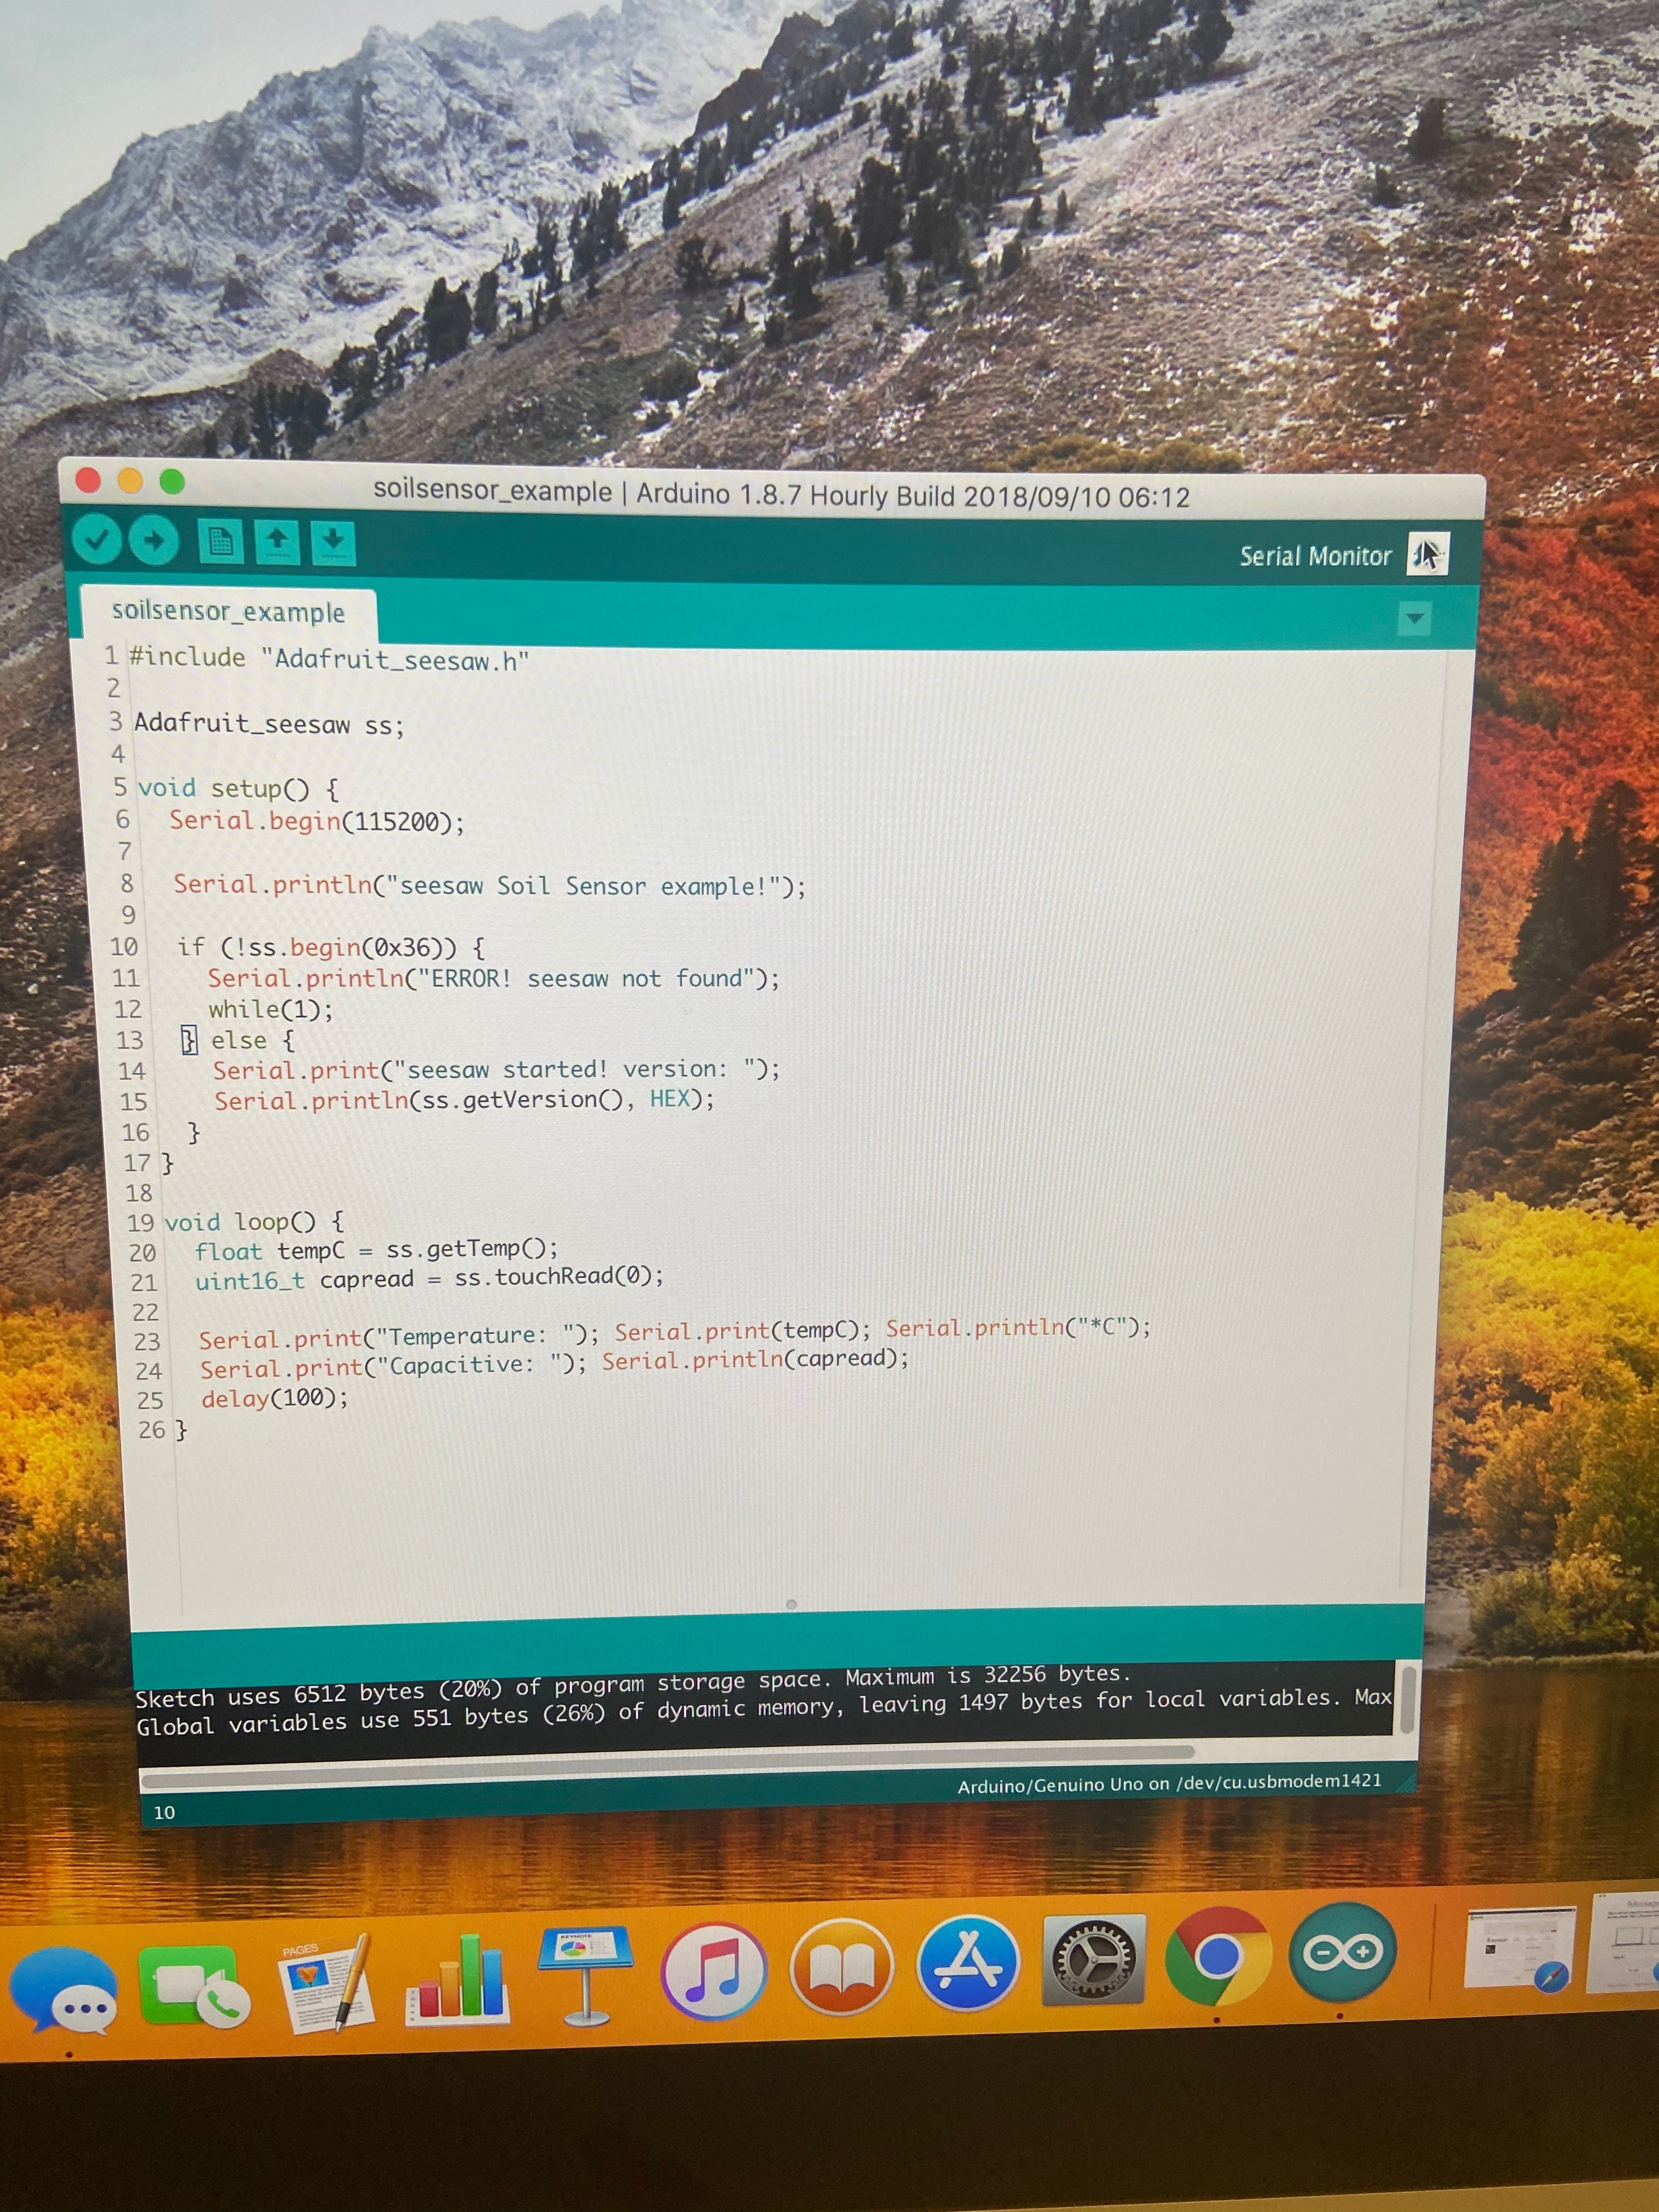The image size is (1659, 2212).
Task: Open a sketch with the up-arrow icon
Action: pyautogui.click(x=277, y=542)
